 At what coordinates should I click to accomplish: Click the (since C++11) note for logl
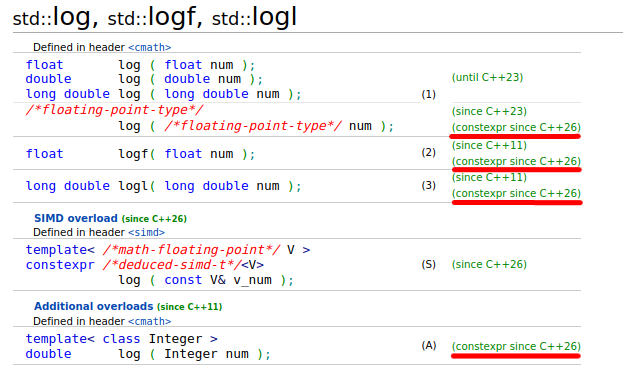click(489, 177)
